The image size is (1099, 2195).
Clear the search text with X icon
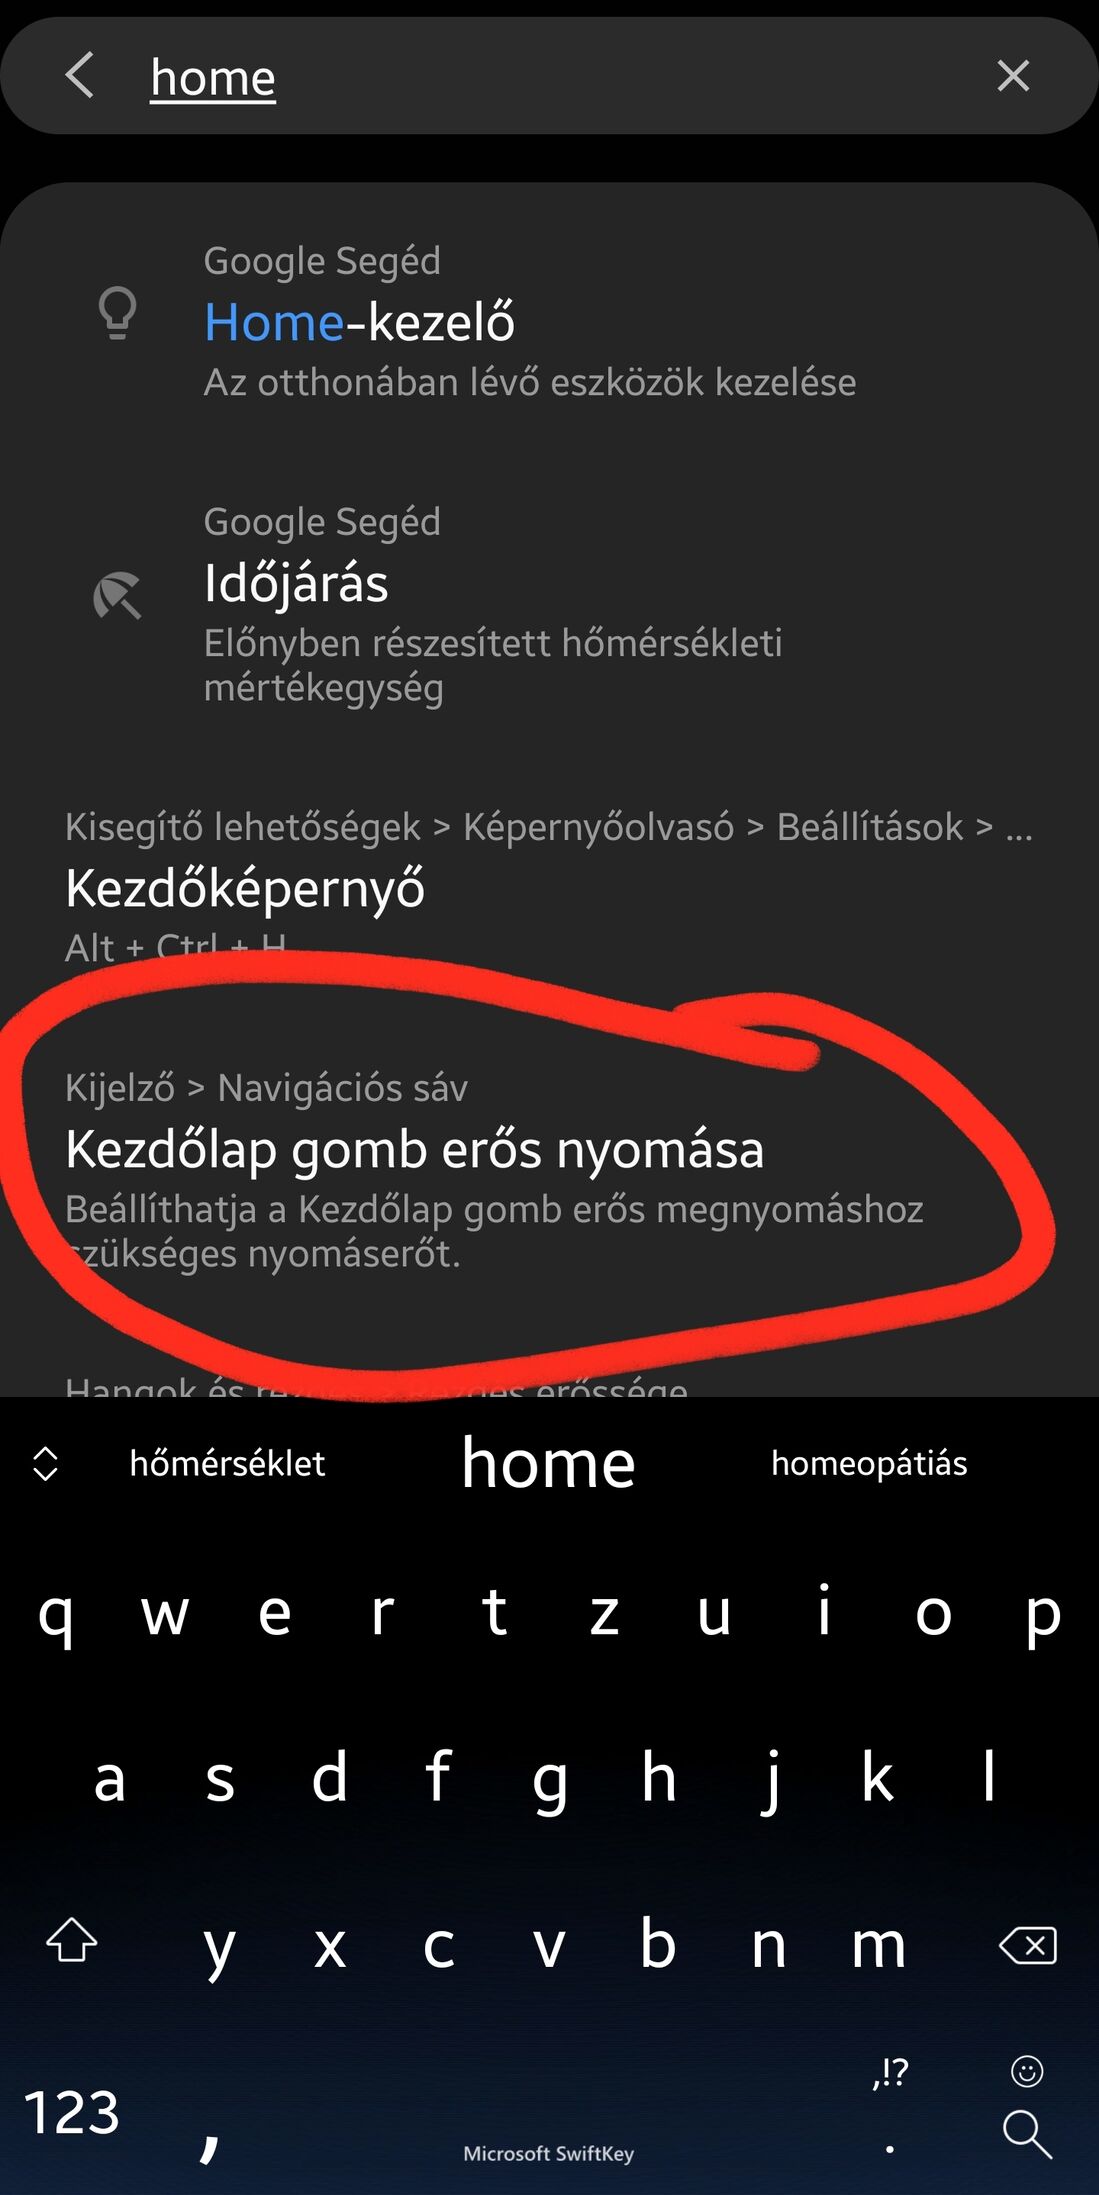click(1013, 76)
